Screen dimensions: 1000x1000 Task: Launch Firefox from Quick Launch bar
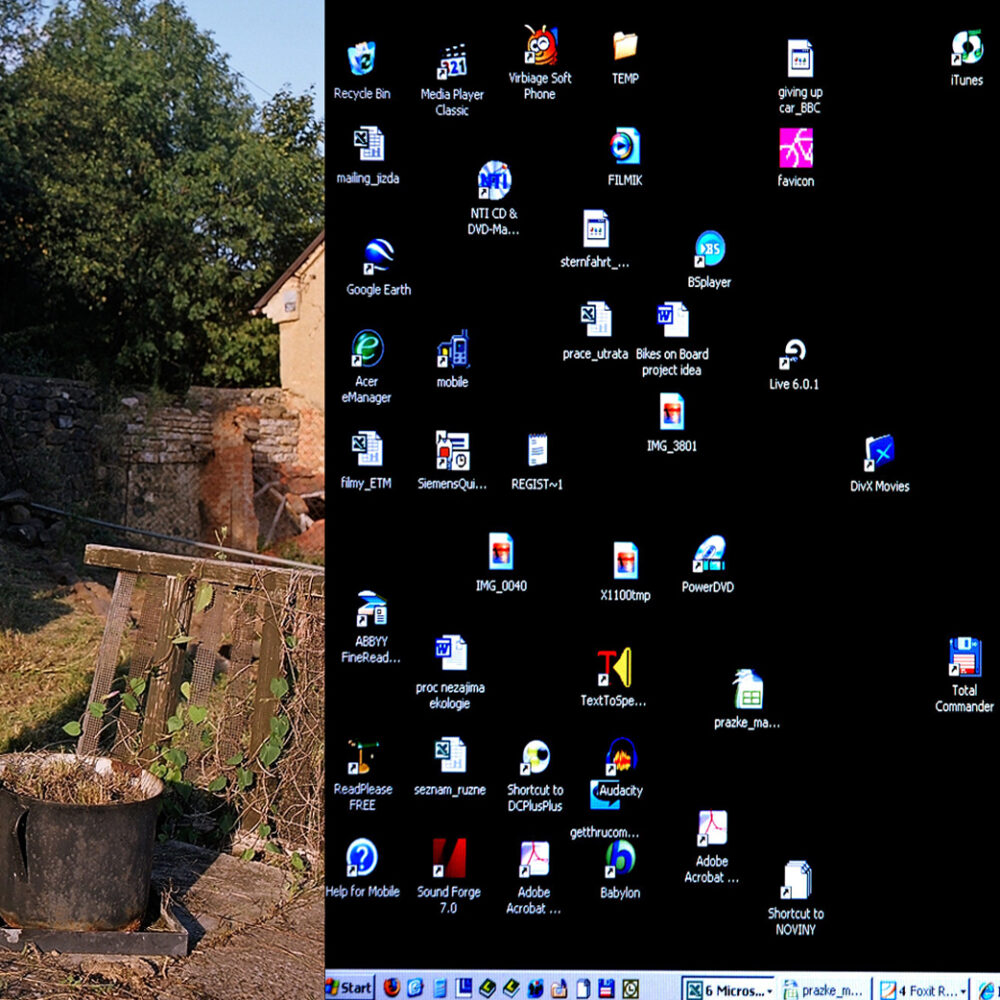[x=391, y=988]
